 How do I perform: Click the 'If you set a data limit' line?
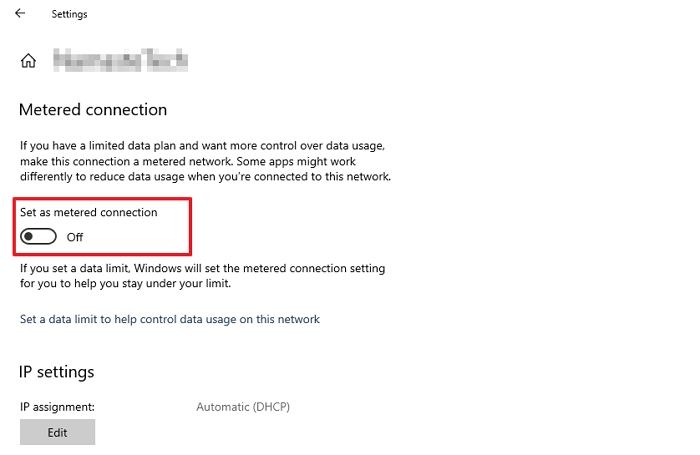coord(202,269)
